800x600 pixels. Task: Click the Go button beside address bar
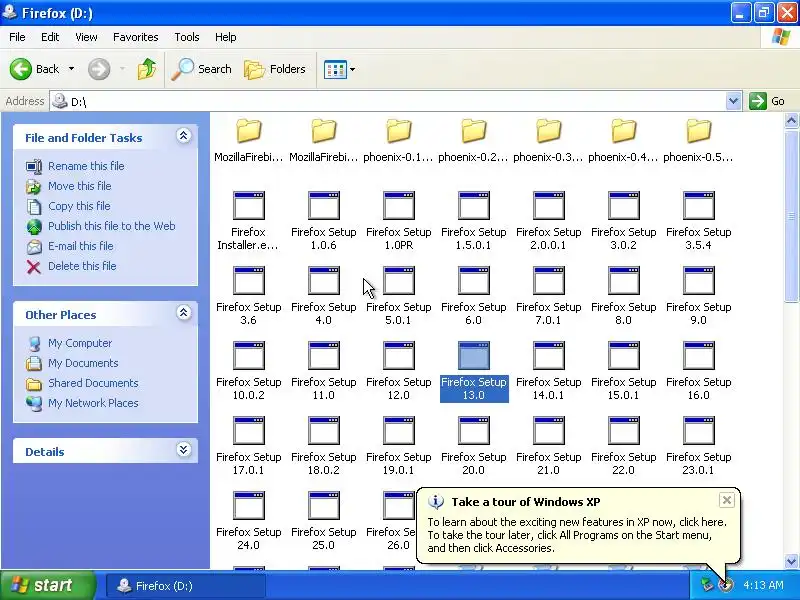767,101
